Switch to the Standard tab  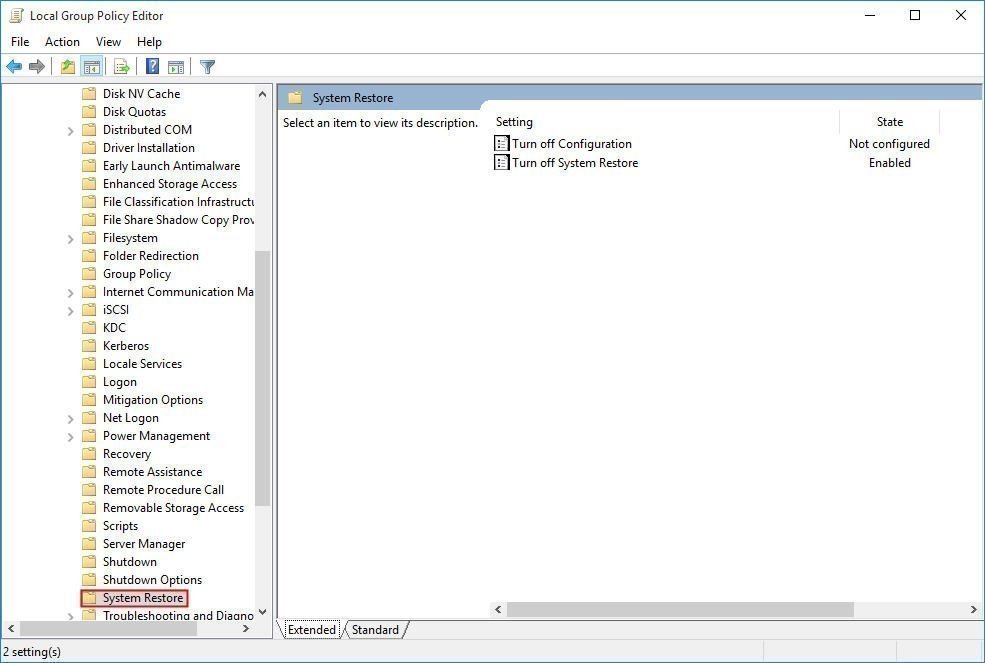point(375,630)
